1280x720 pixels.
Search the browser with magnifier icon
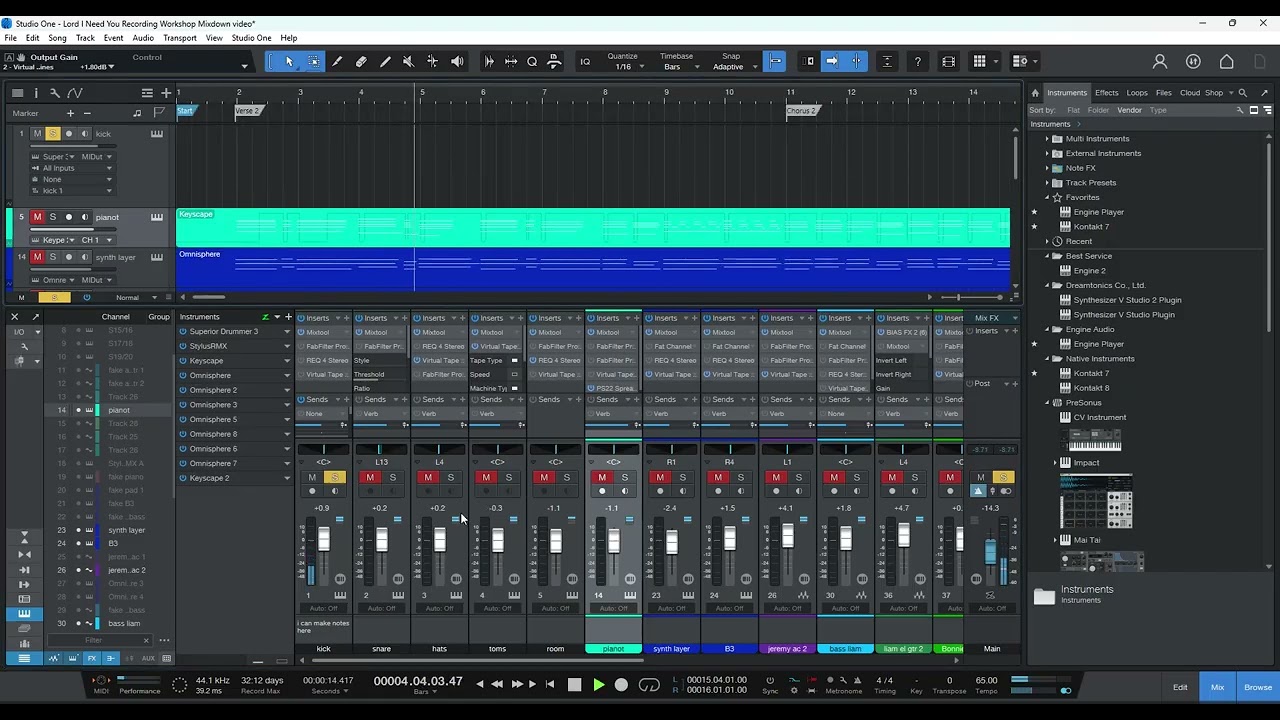pyautogui.click(x=1243, y=93)
